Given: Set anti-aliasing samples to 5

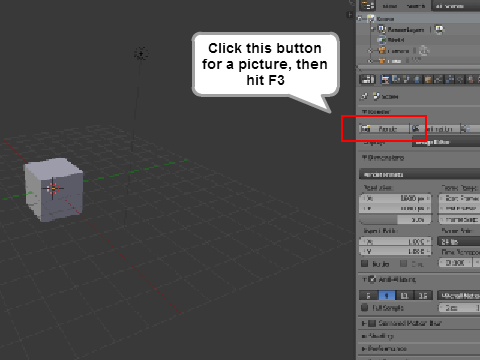Looking at the screenshot, I should coord(369,295).
